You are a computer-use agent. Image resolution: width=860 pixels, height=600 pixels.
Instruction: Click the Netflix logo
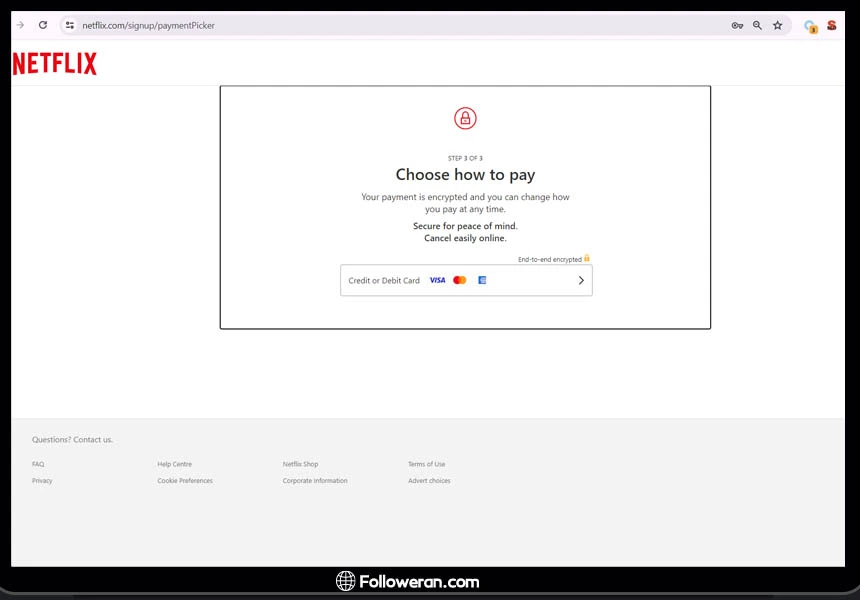pyautogui.click(x=55, y=64)
